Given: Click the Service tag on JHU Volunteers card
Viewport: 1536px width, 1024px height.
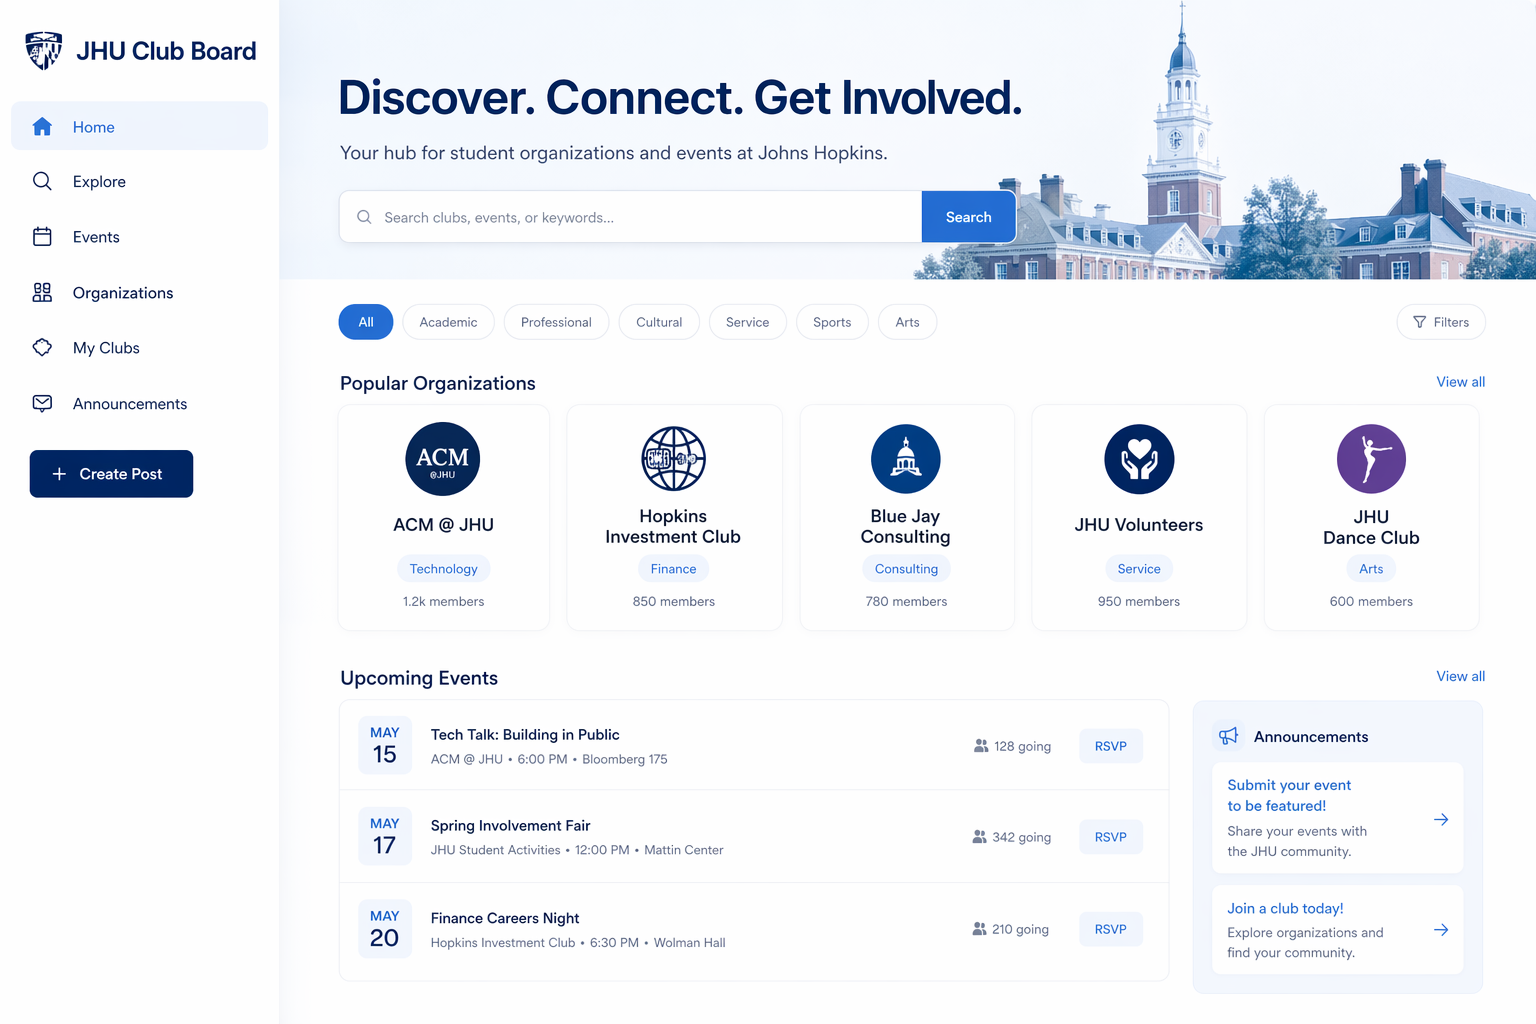Looking at the screenshot, I should pyautogui.click(x=1139, y=569).
